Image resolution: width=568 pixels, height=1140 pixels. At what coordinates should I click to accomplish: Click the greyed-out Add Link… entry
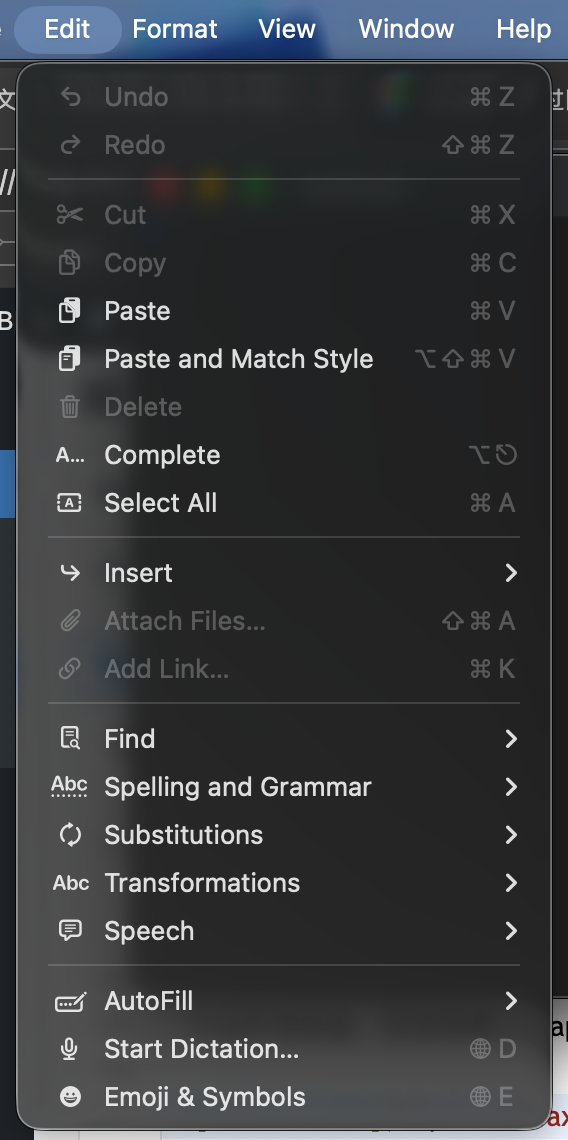coord(284,669)
